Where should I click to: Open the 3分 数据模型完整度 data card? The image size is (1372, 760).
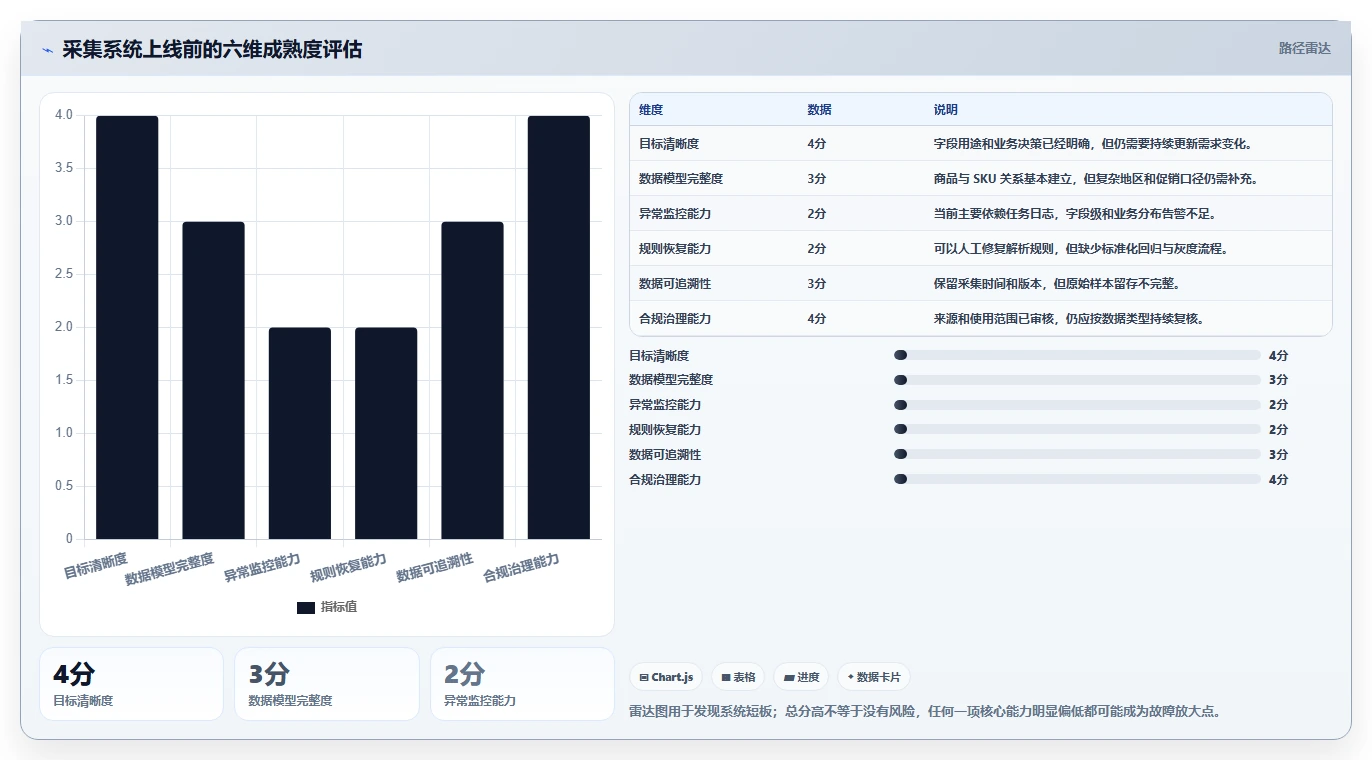(x=327, y=684)
